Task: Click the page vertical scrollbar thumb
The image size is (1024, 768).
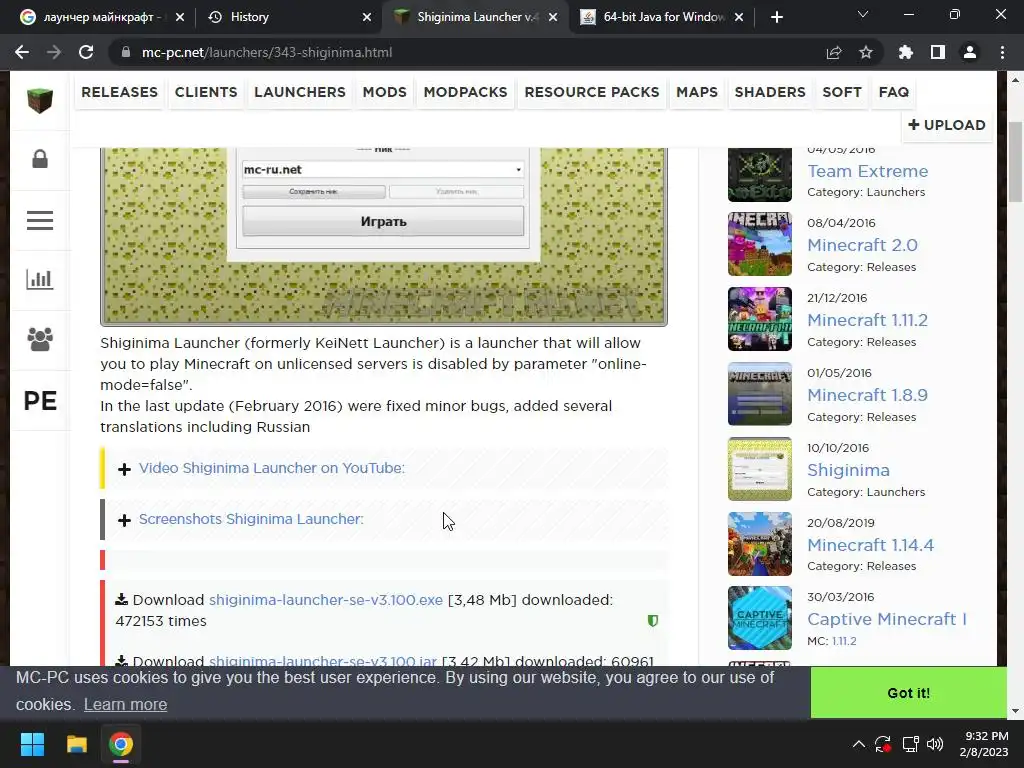Action: point(1016,162)
